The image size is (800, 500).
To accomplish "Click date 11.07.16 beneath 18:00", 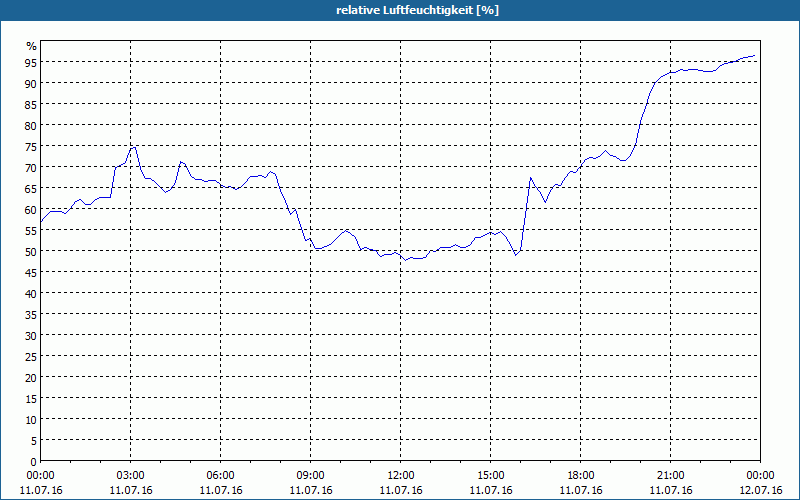I will pos(581,490).
